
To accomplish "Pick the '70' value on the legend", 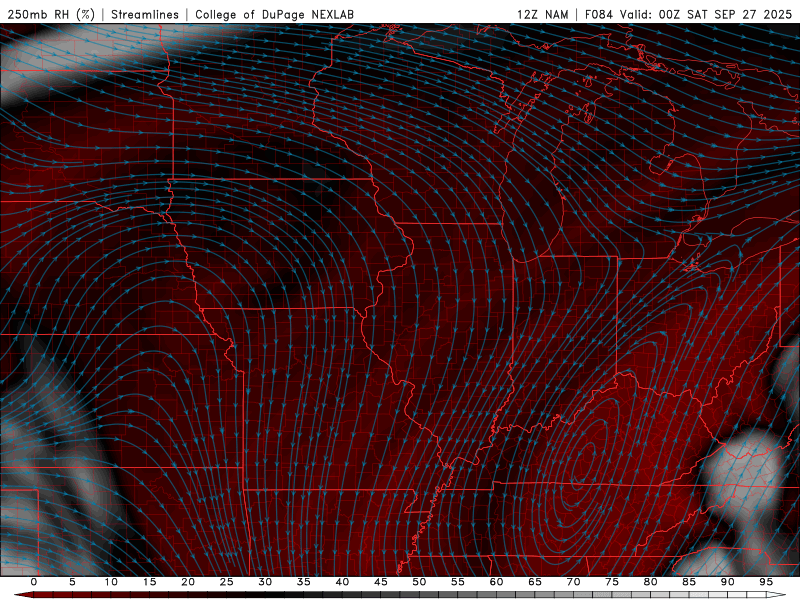I will (x=573, y=582).
